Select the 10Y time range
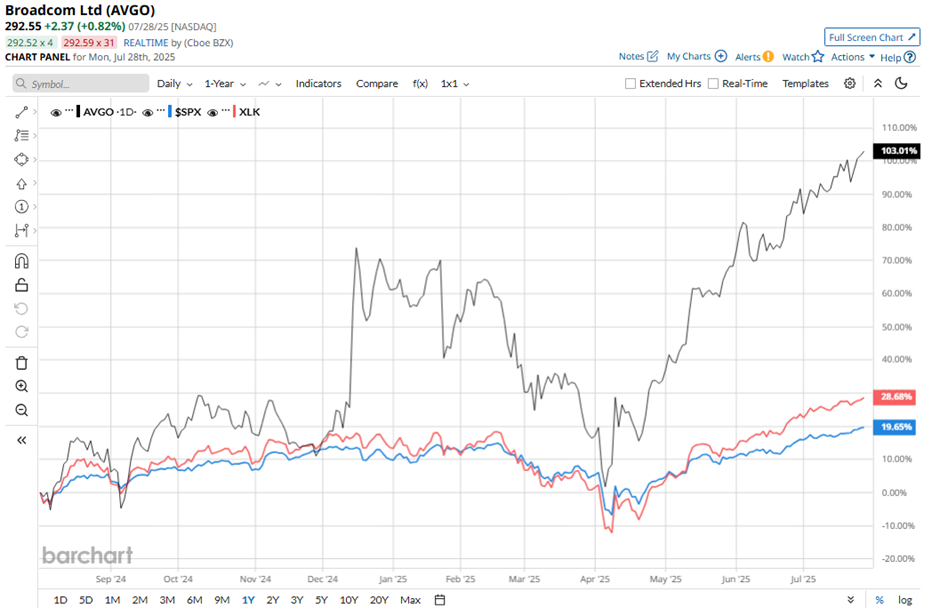Screen dimensions: 940x608 click(349, 600)
